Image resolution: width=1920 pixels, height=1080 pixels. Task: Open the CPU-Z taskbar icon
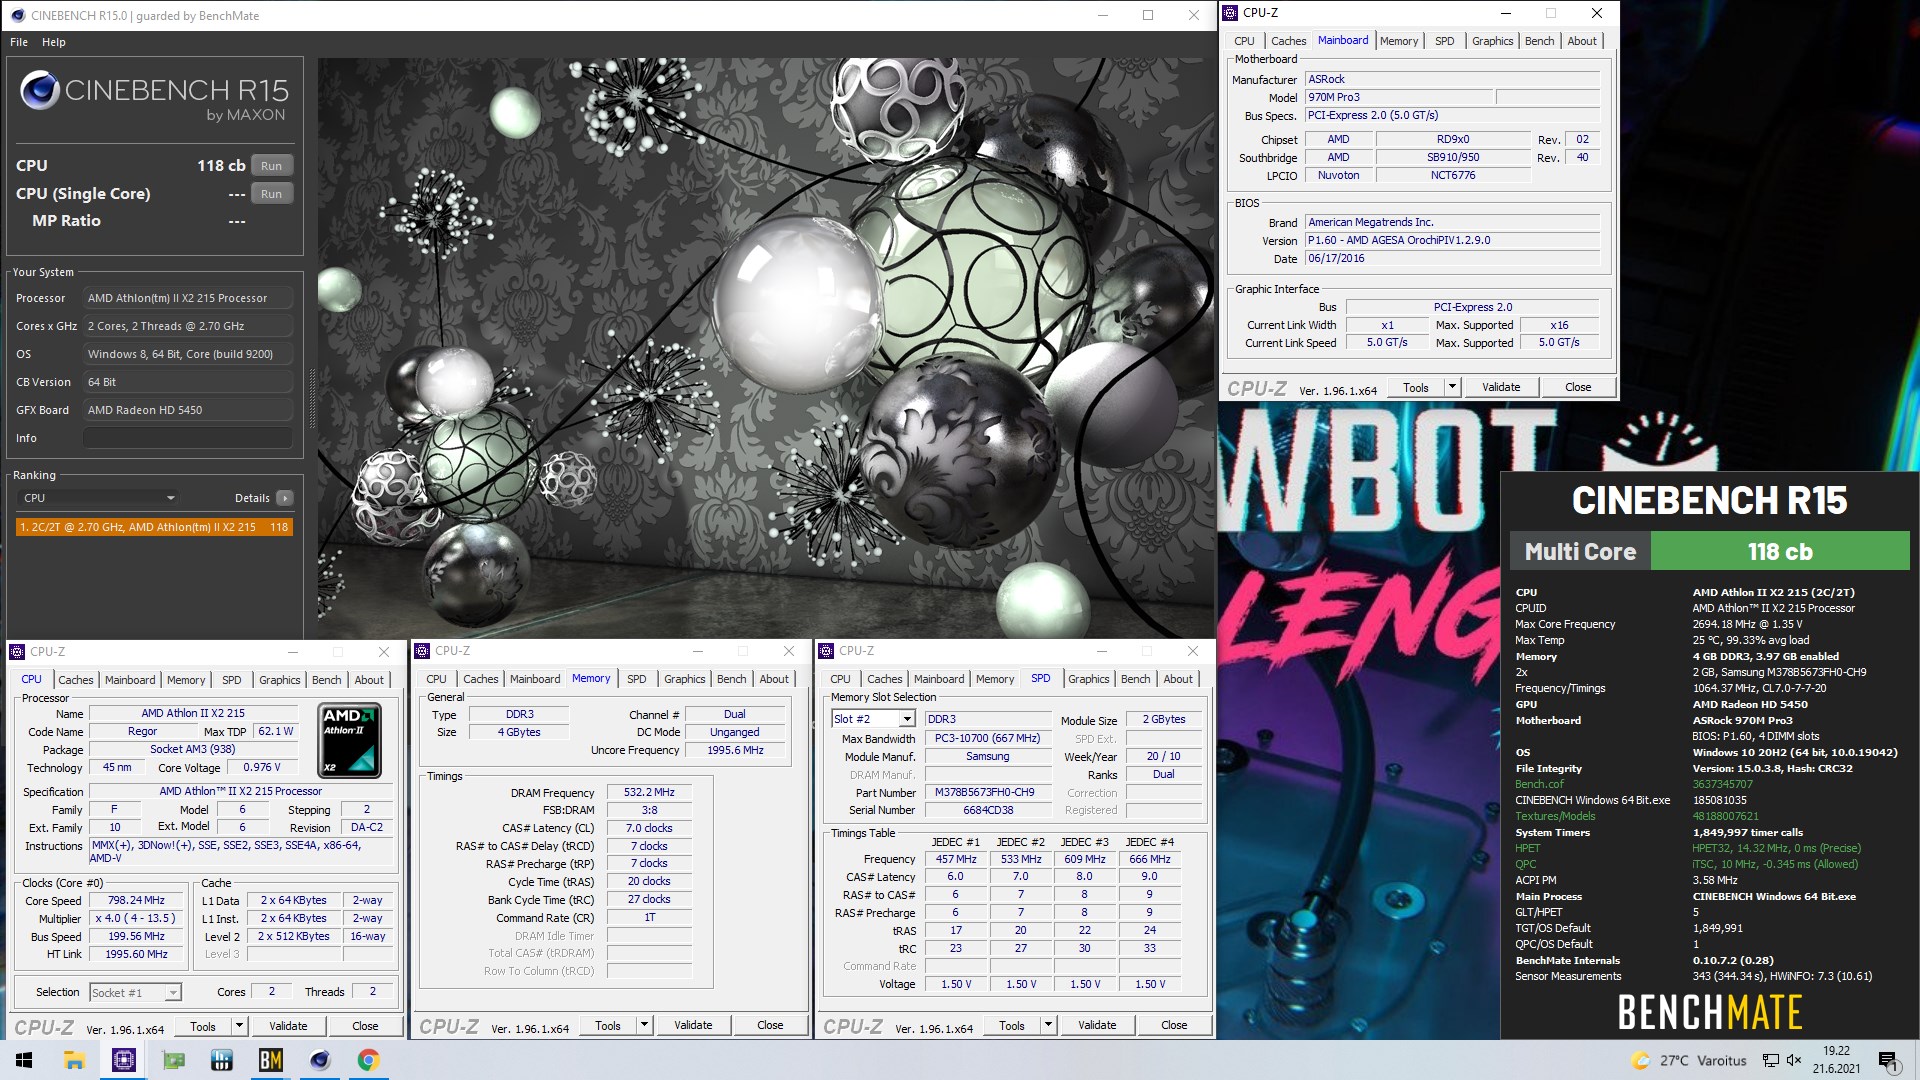tap(124, 1060)
